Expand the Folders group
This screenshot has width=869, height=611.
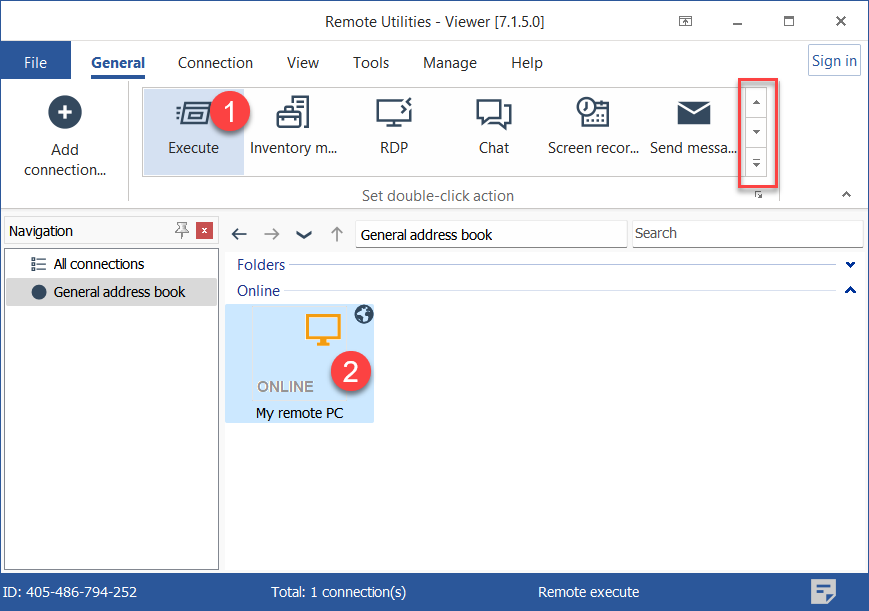[850, 265]
